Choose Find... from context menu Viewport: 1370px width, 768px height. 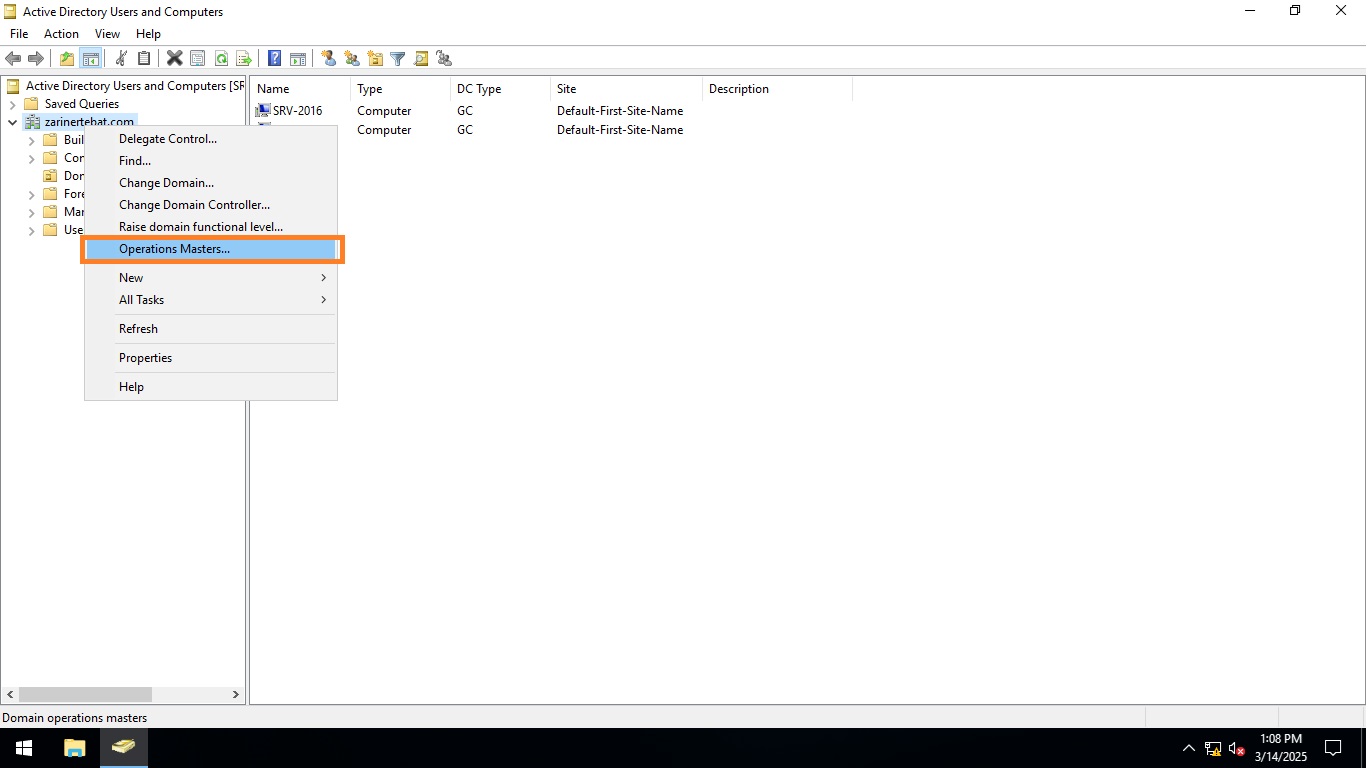(x=211, y=161)
